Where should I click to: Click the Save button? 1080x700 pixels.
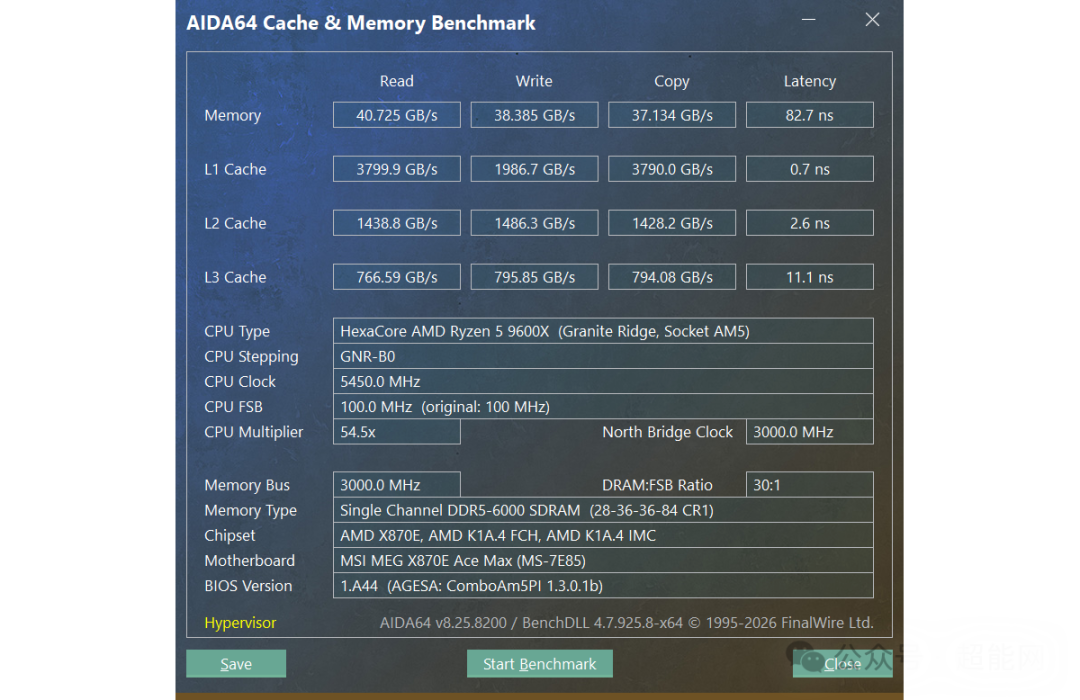click(x=236, y=663)
